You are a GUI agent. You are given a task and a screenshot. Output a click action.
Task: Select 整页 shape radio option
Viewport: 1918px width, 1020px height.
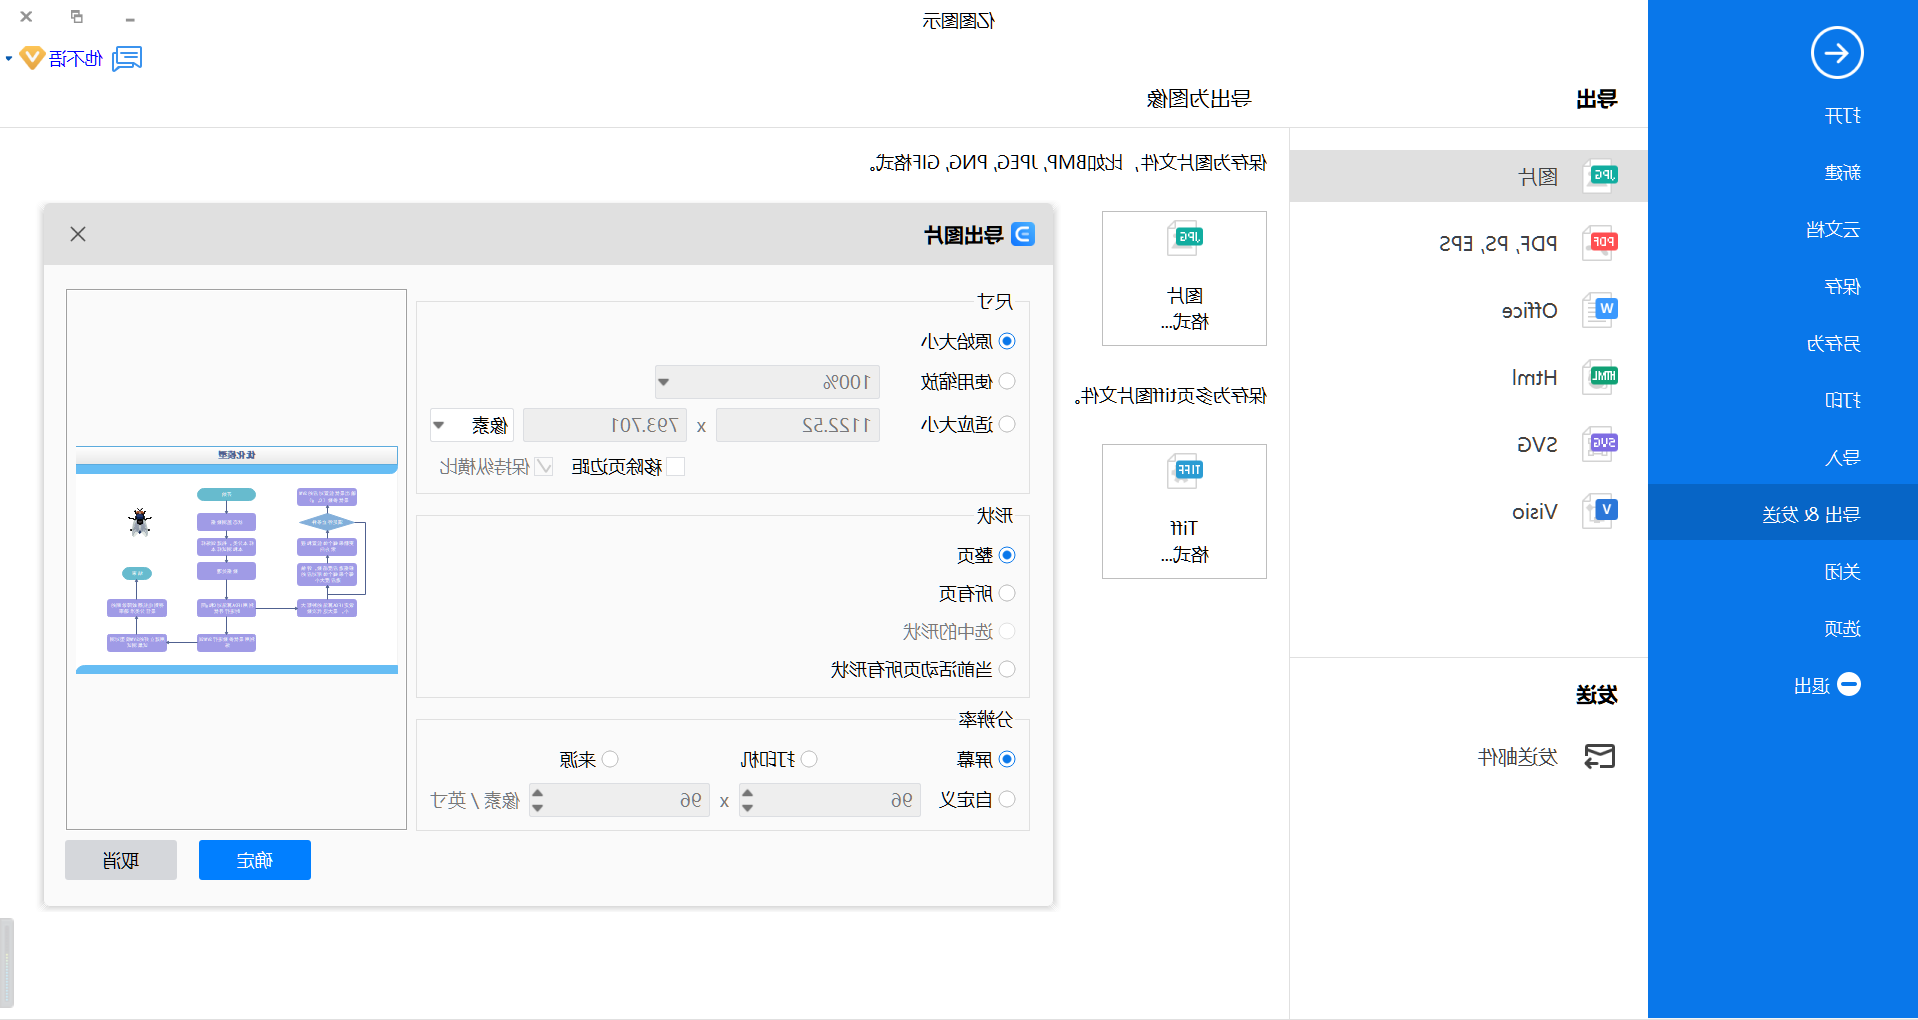[x=1007, y=555]
